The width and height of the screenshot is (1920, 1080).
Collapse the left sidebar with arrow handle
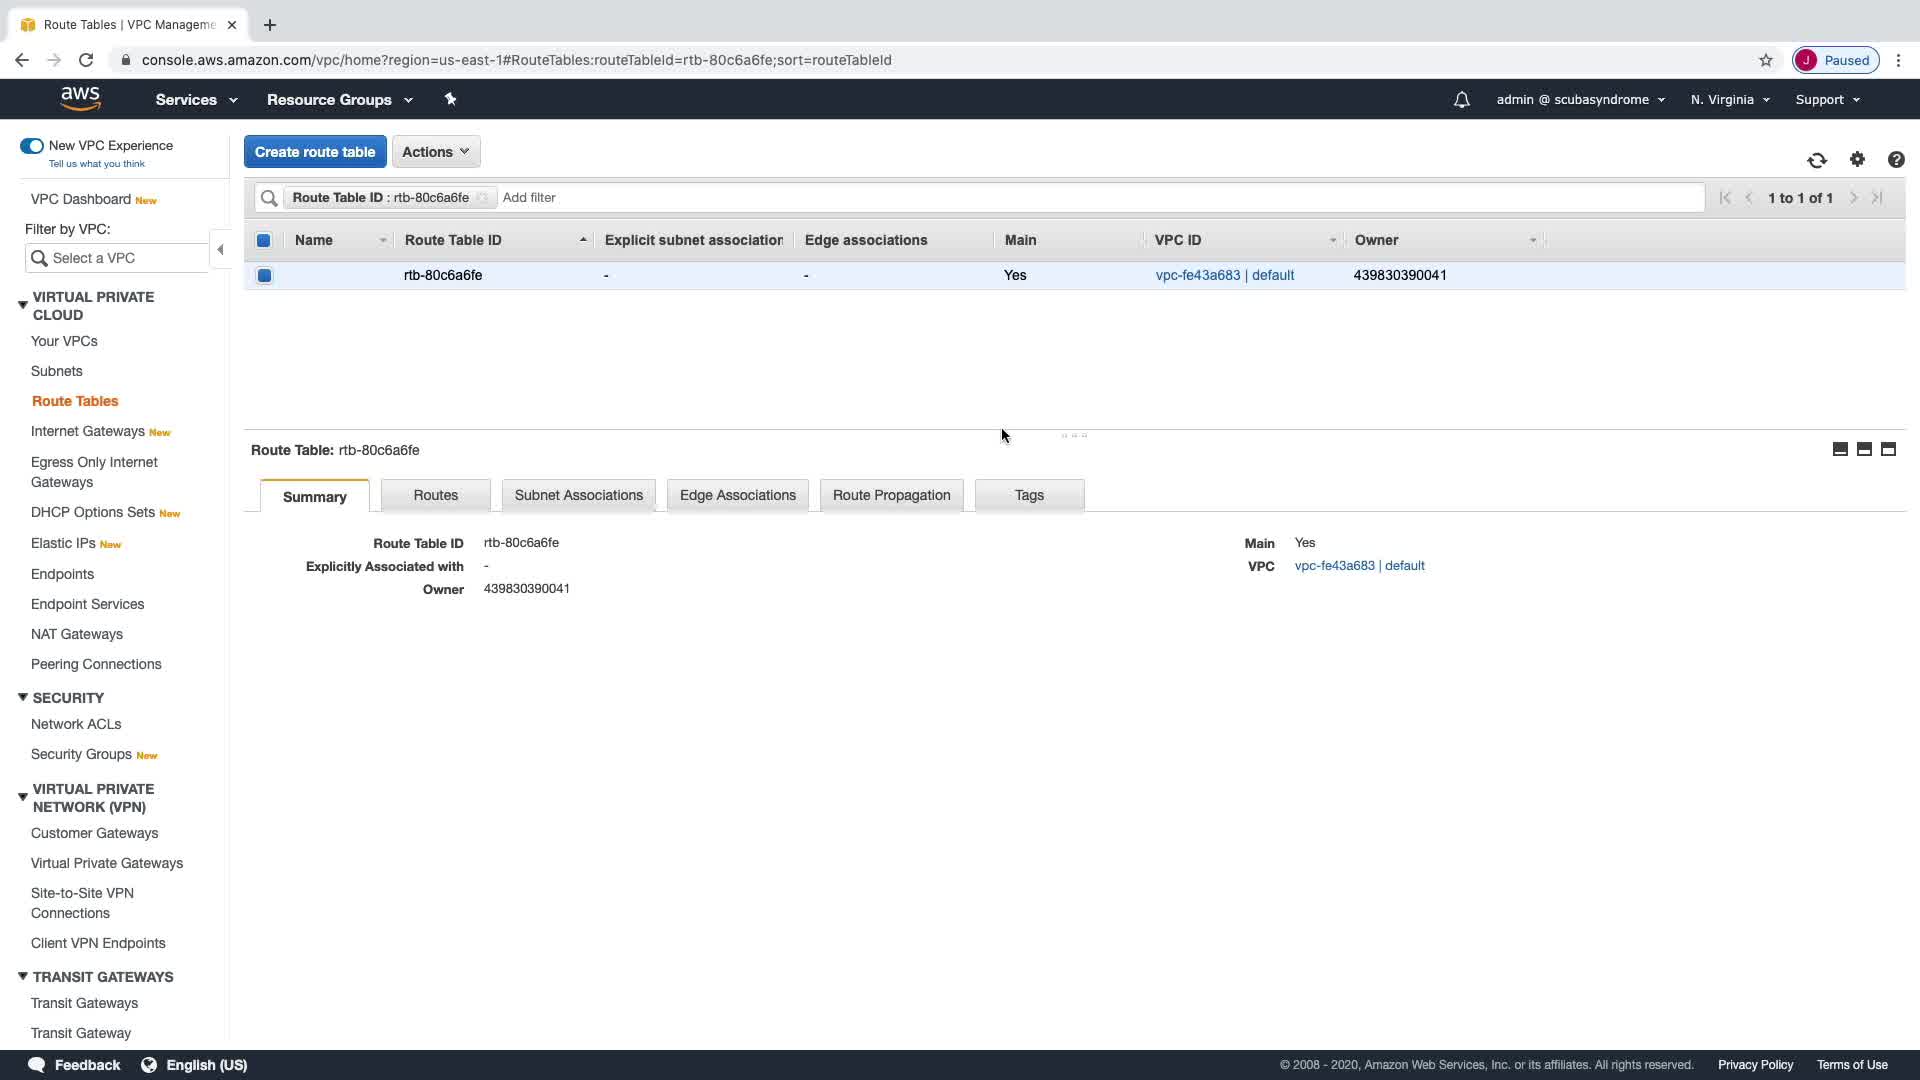click(x=220, y=250)
